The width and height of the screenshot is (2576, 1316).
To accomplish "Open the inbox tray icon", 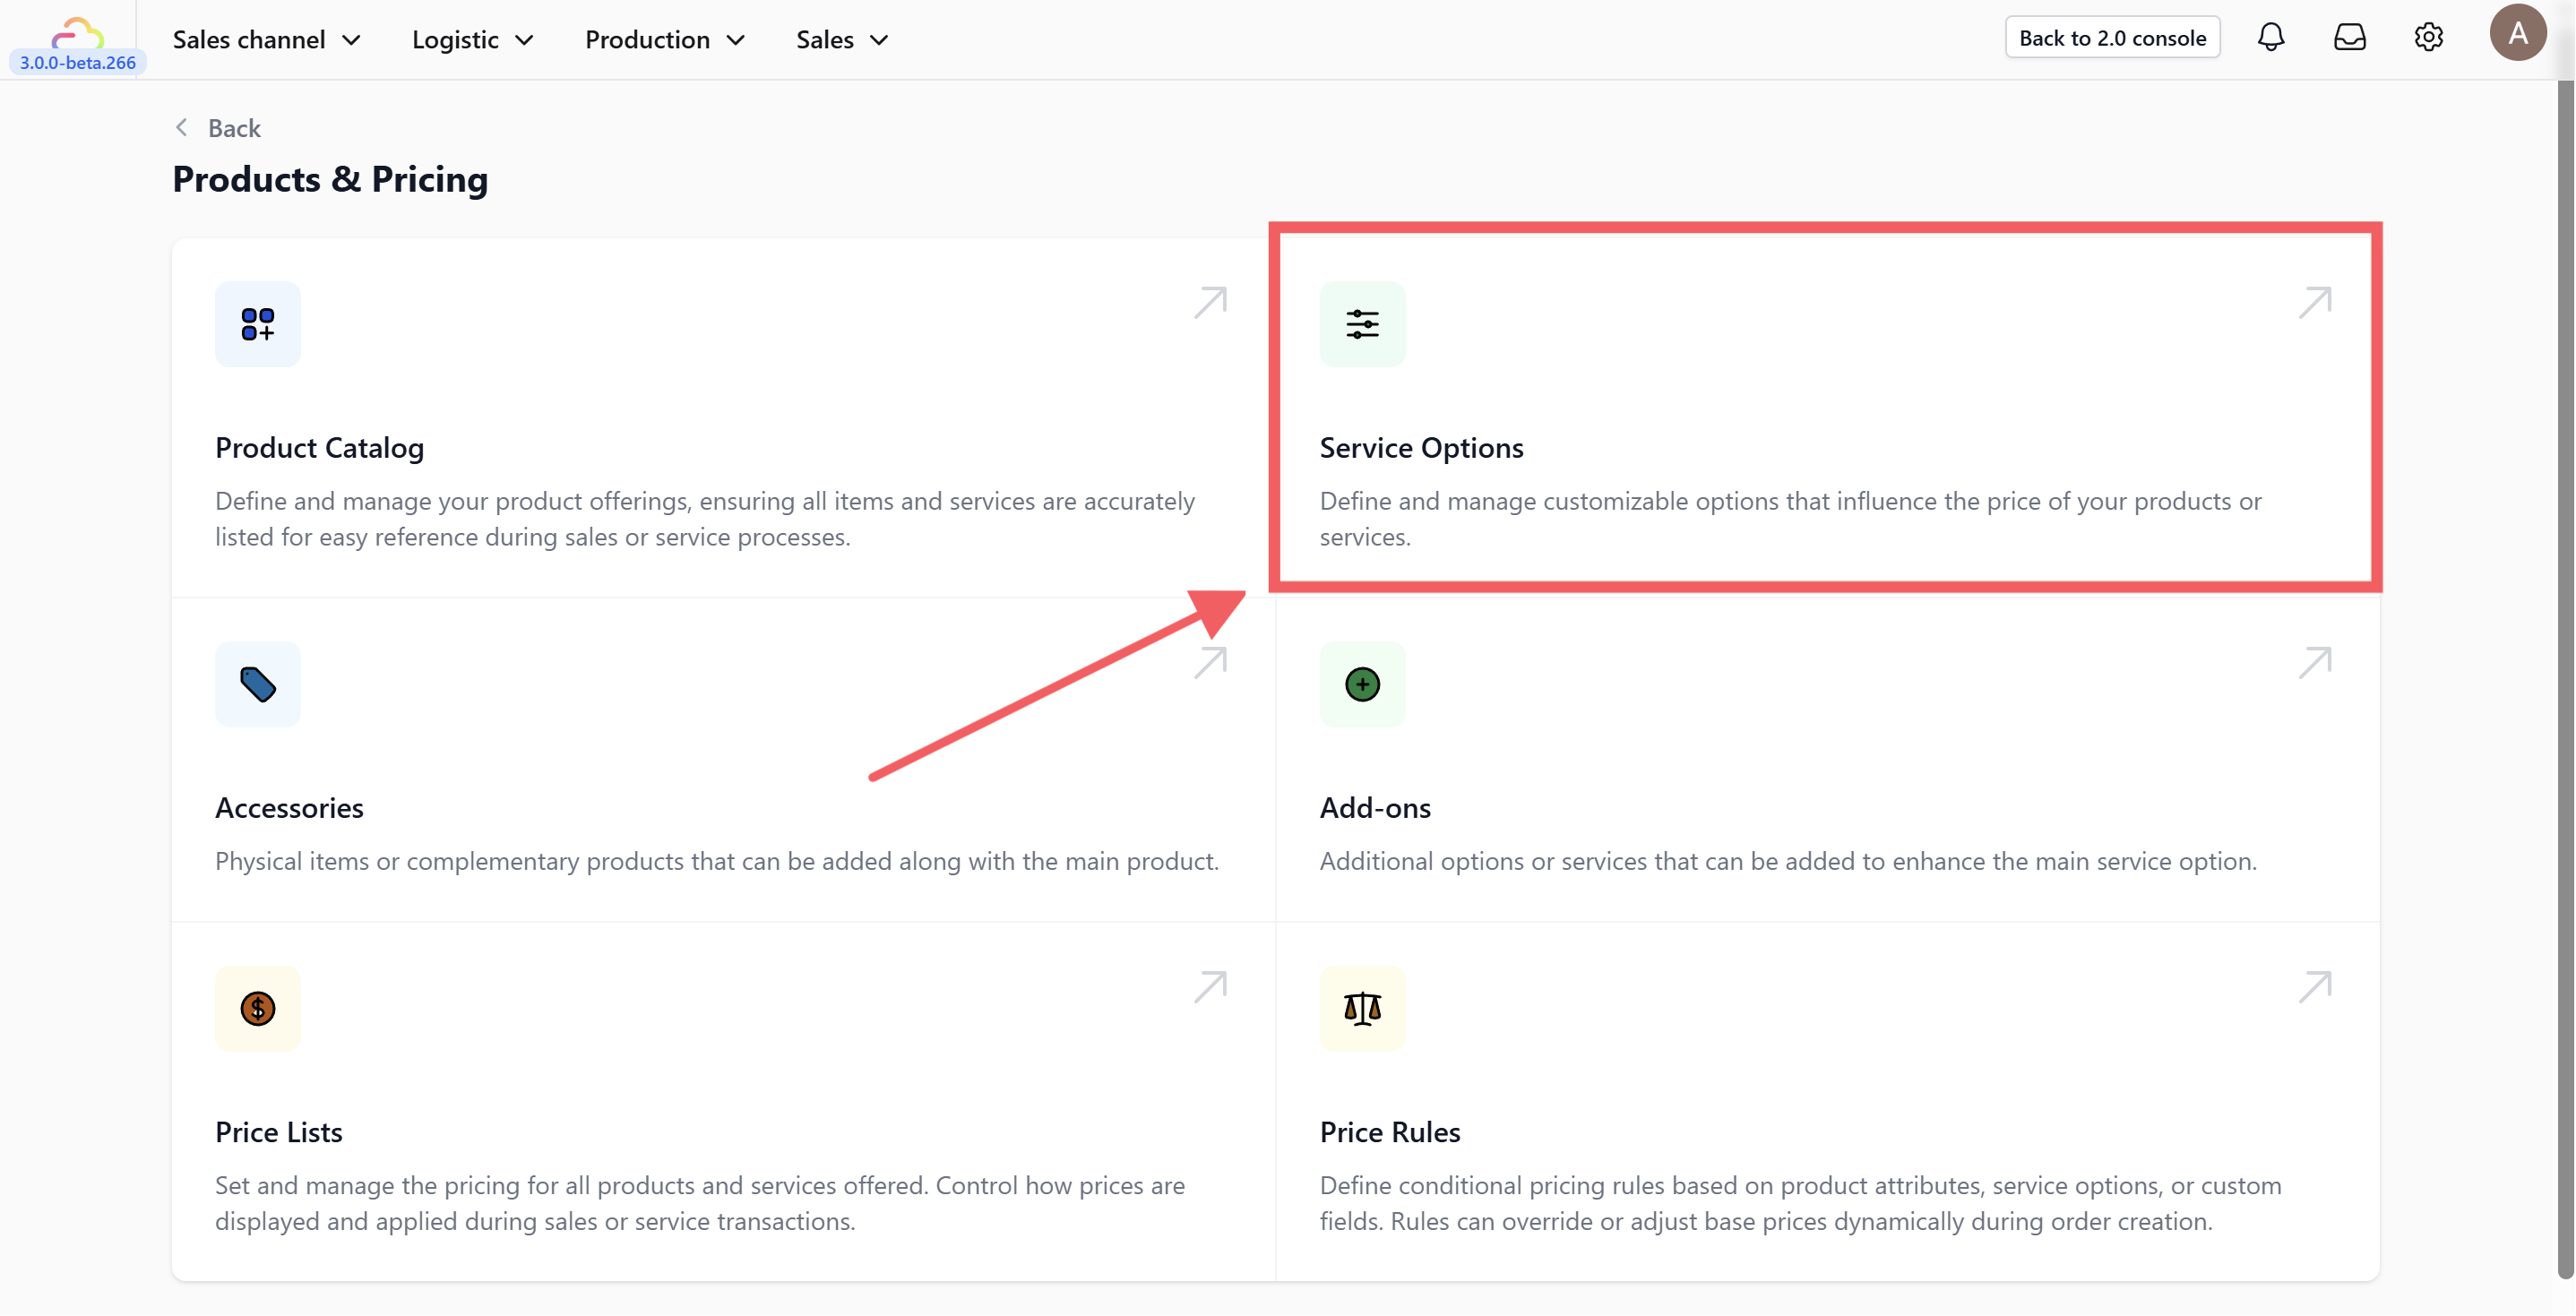I will coord(2349,38).
